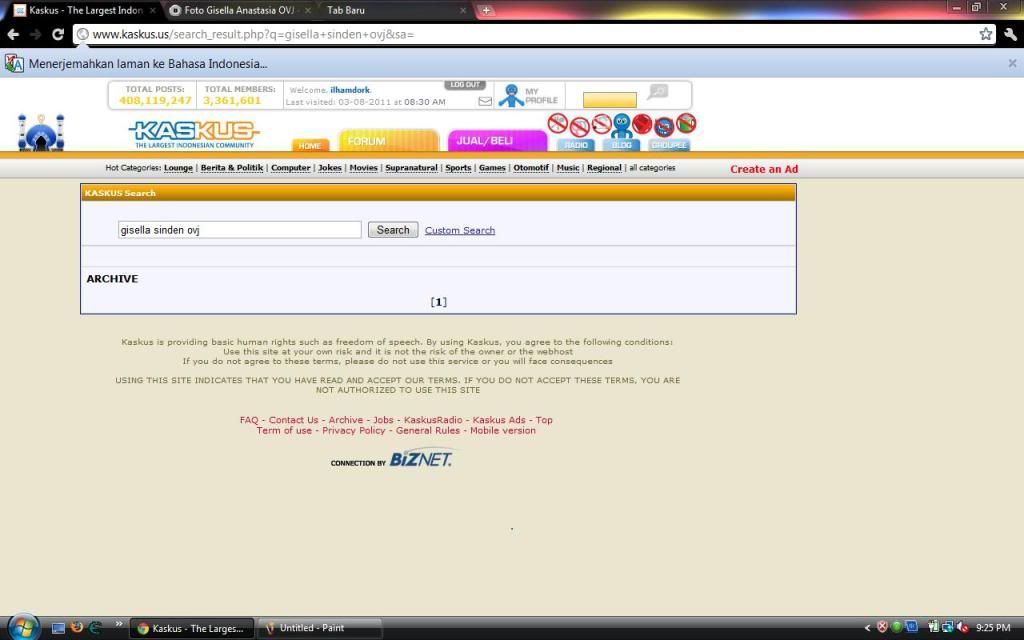The height and width of the screenshot is (640, 1024).
Task: Close the translate notification bar
Action: coord(1012,63)
